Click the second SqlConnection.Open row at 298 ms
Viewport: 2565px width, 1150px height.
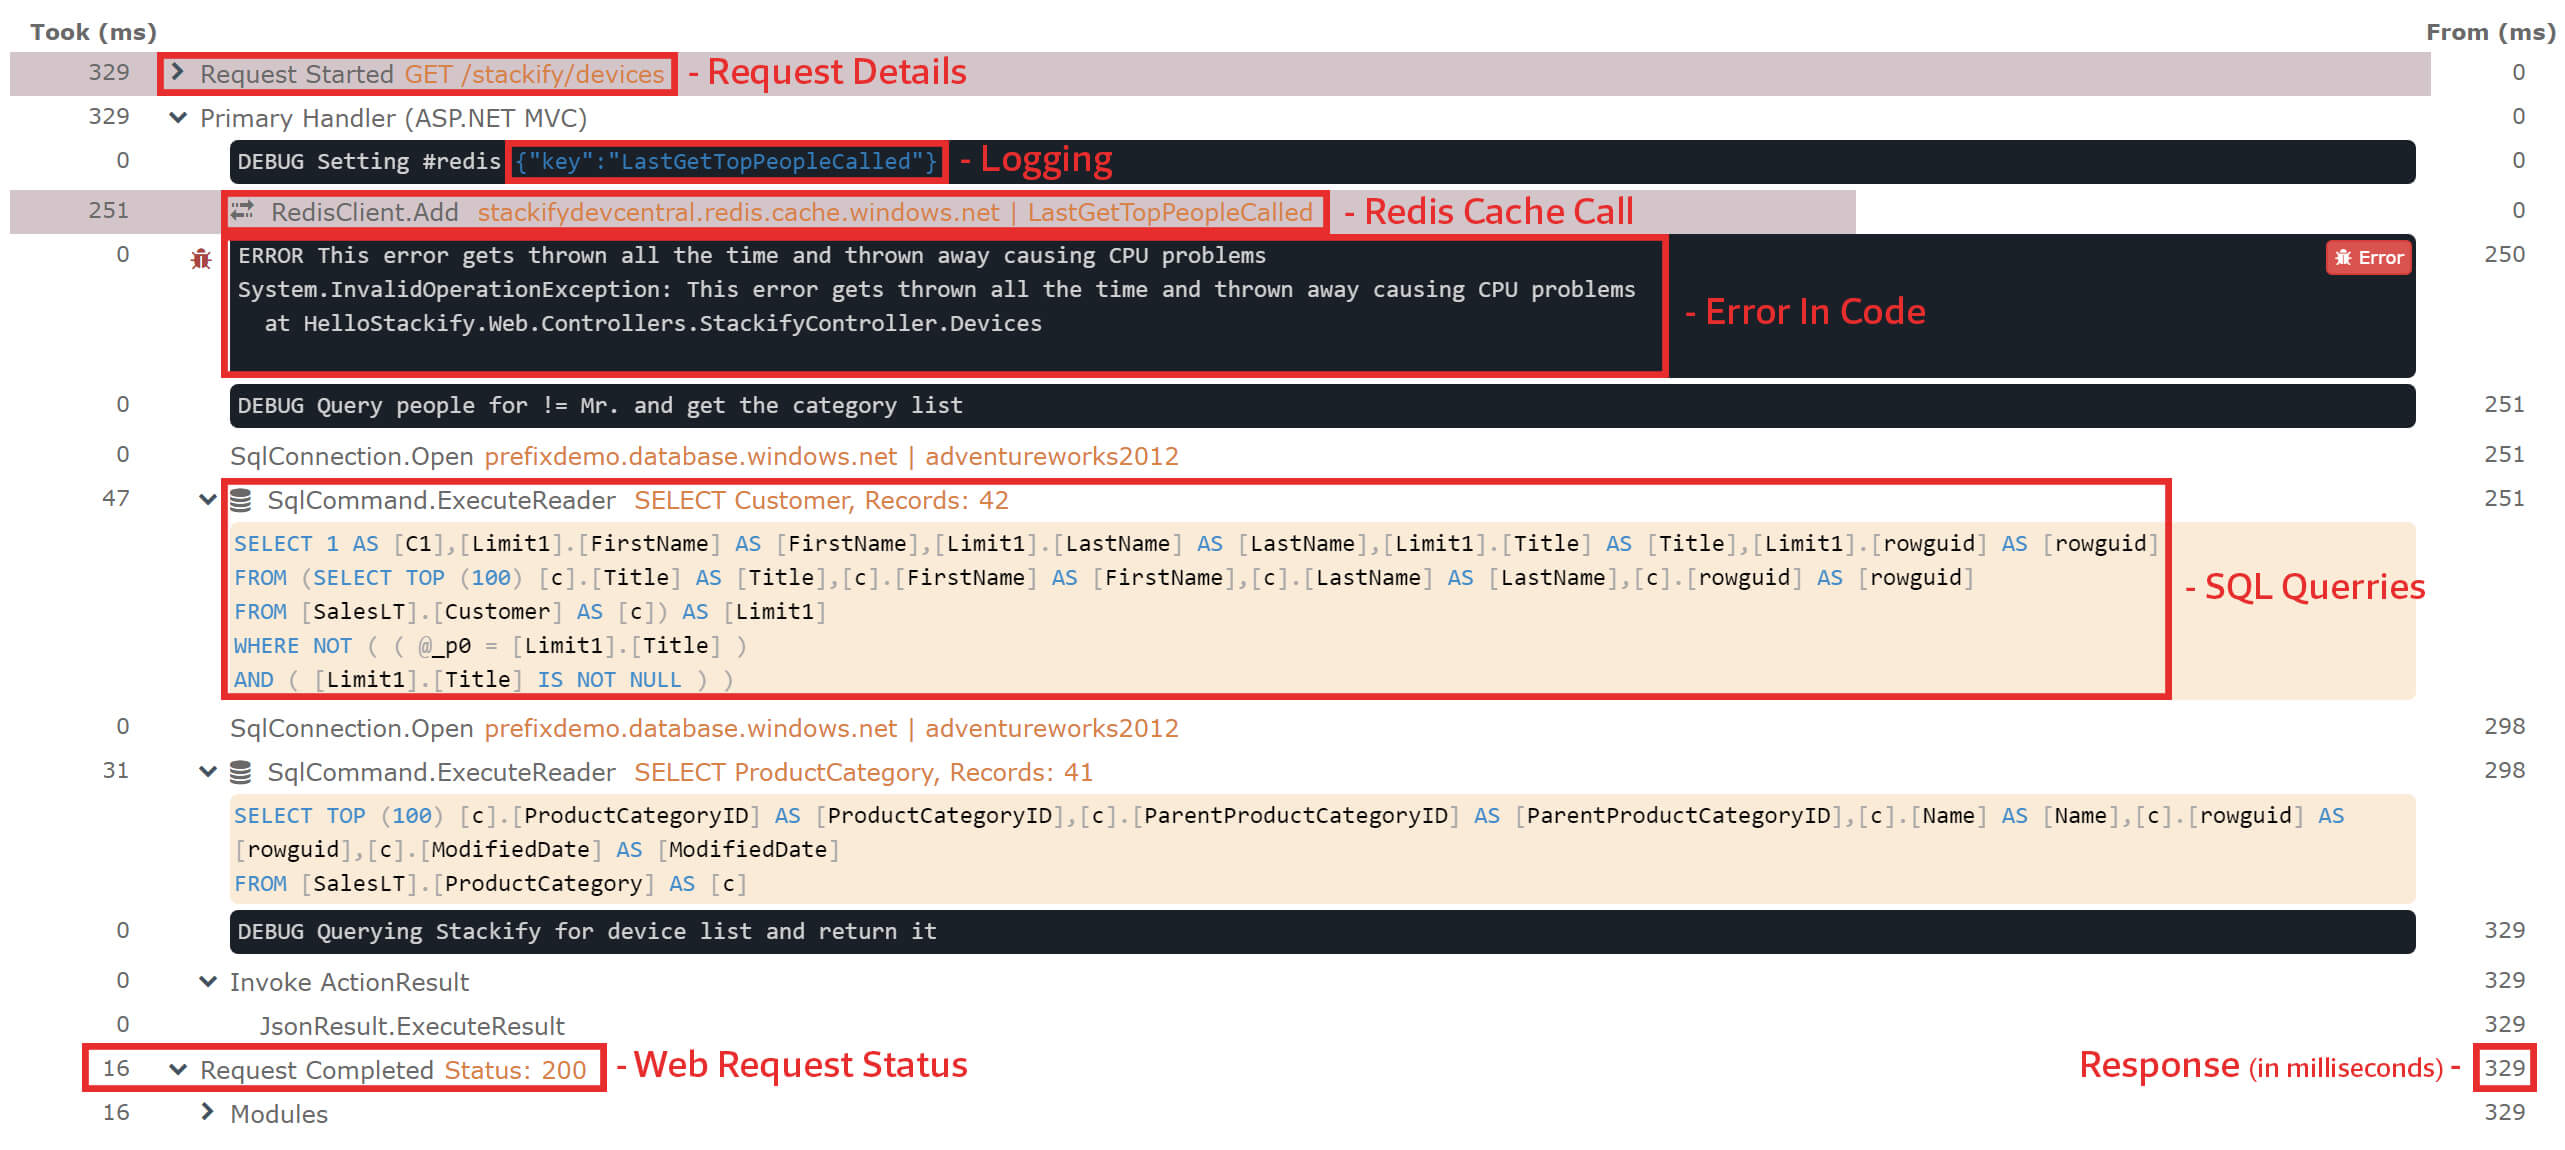[x=704, y=728]
